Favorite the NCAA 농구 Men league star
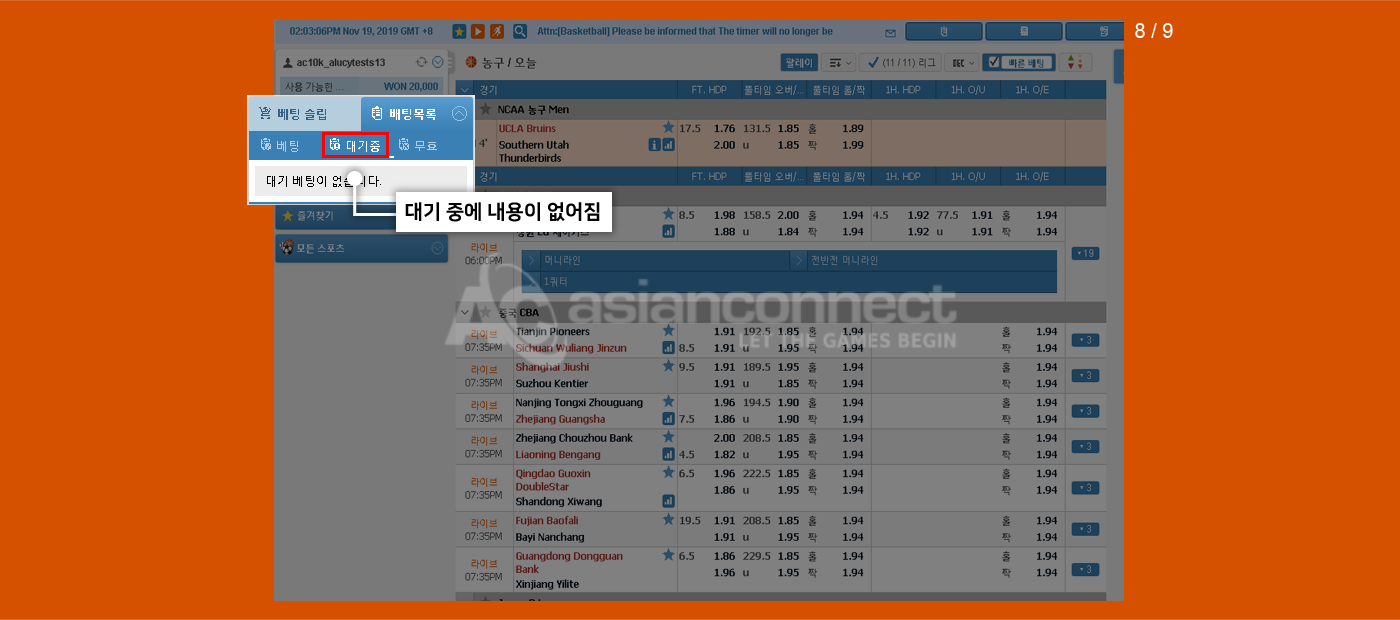The height and width of the screenshot is (620, 1400). click(x=486, y=109)
